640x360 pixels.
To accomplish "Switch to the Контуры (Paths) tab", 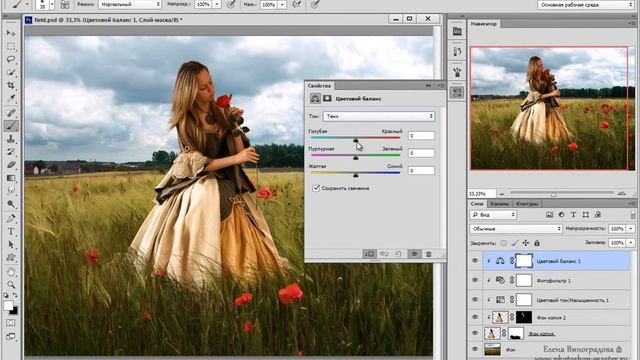I will coord(527,204).
